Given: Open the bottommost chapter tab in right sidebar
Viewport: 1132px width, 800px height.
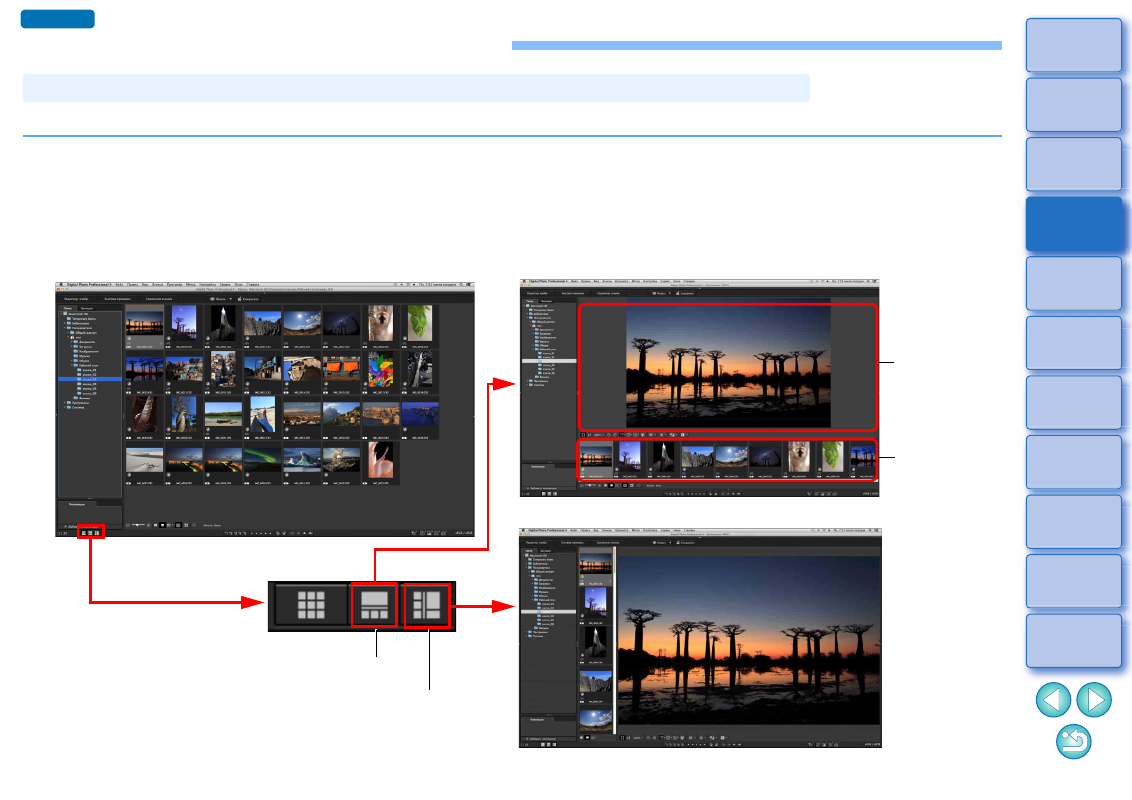Looking at the screenshot, I should point(1074,640).
